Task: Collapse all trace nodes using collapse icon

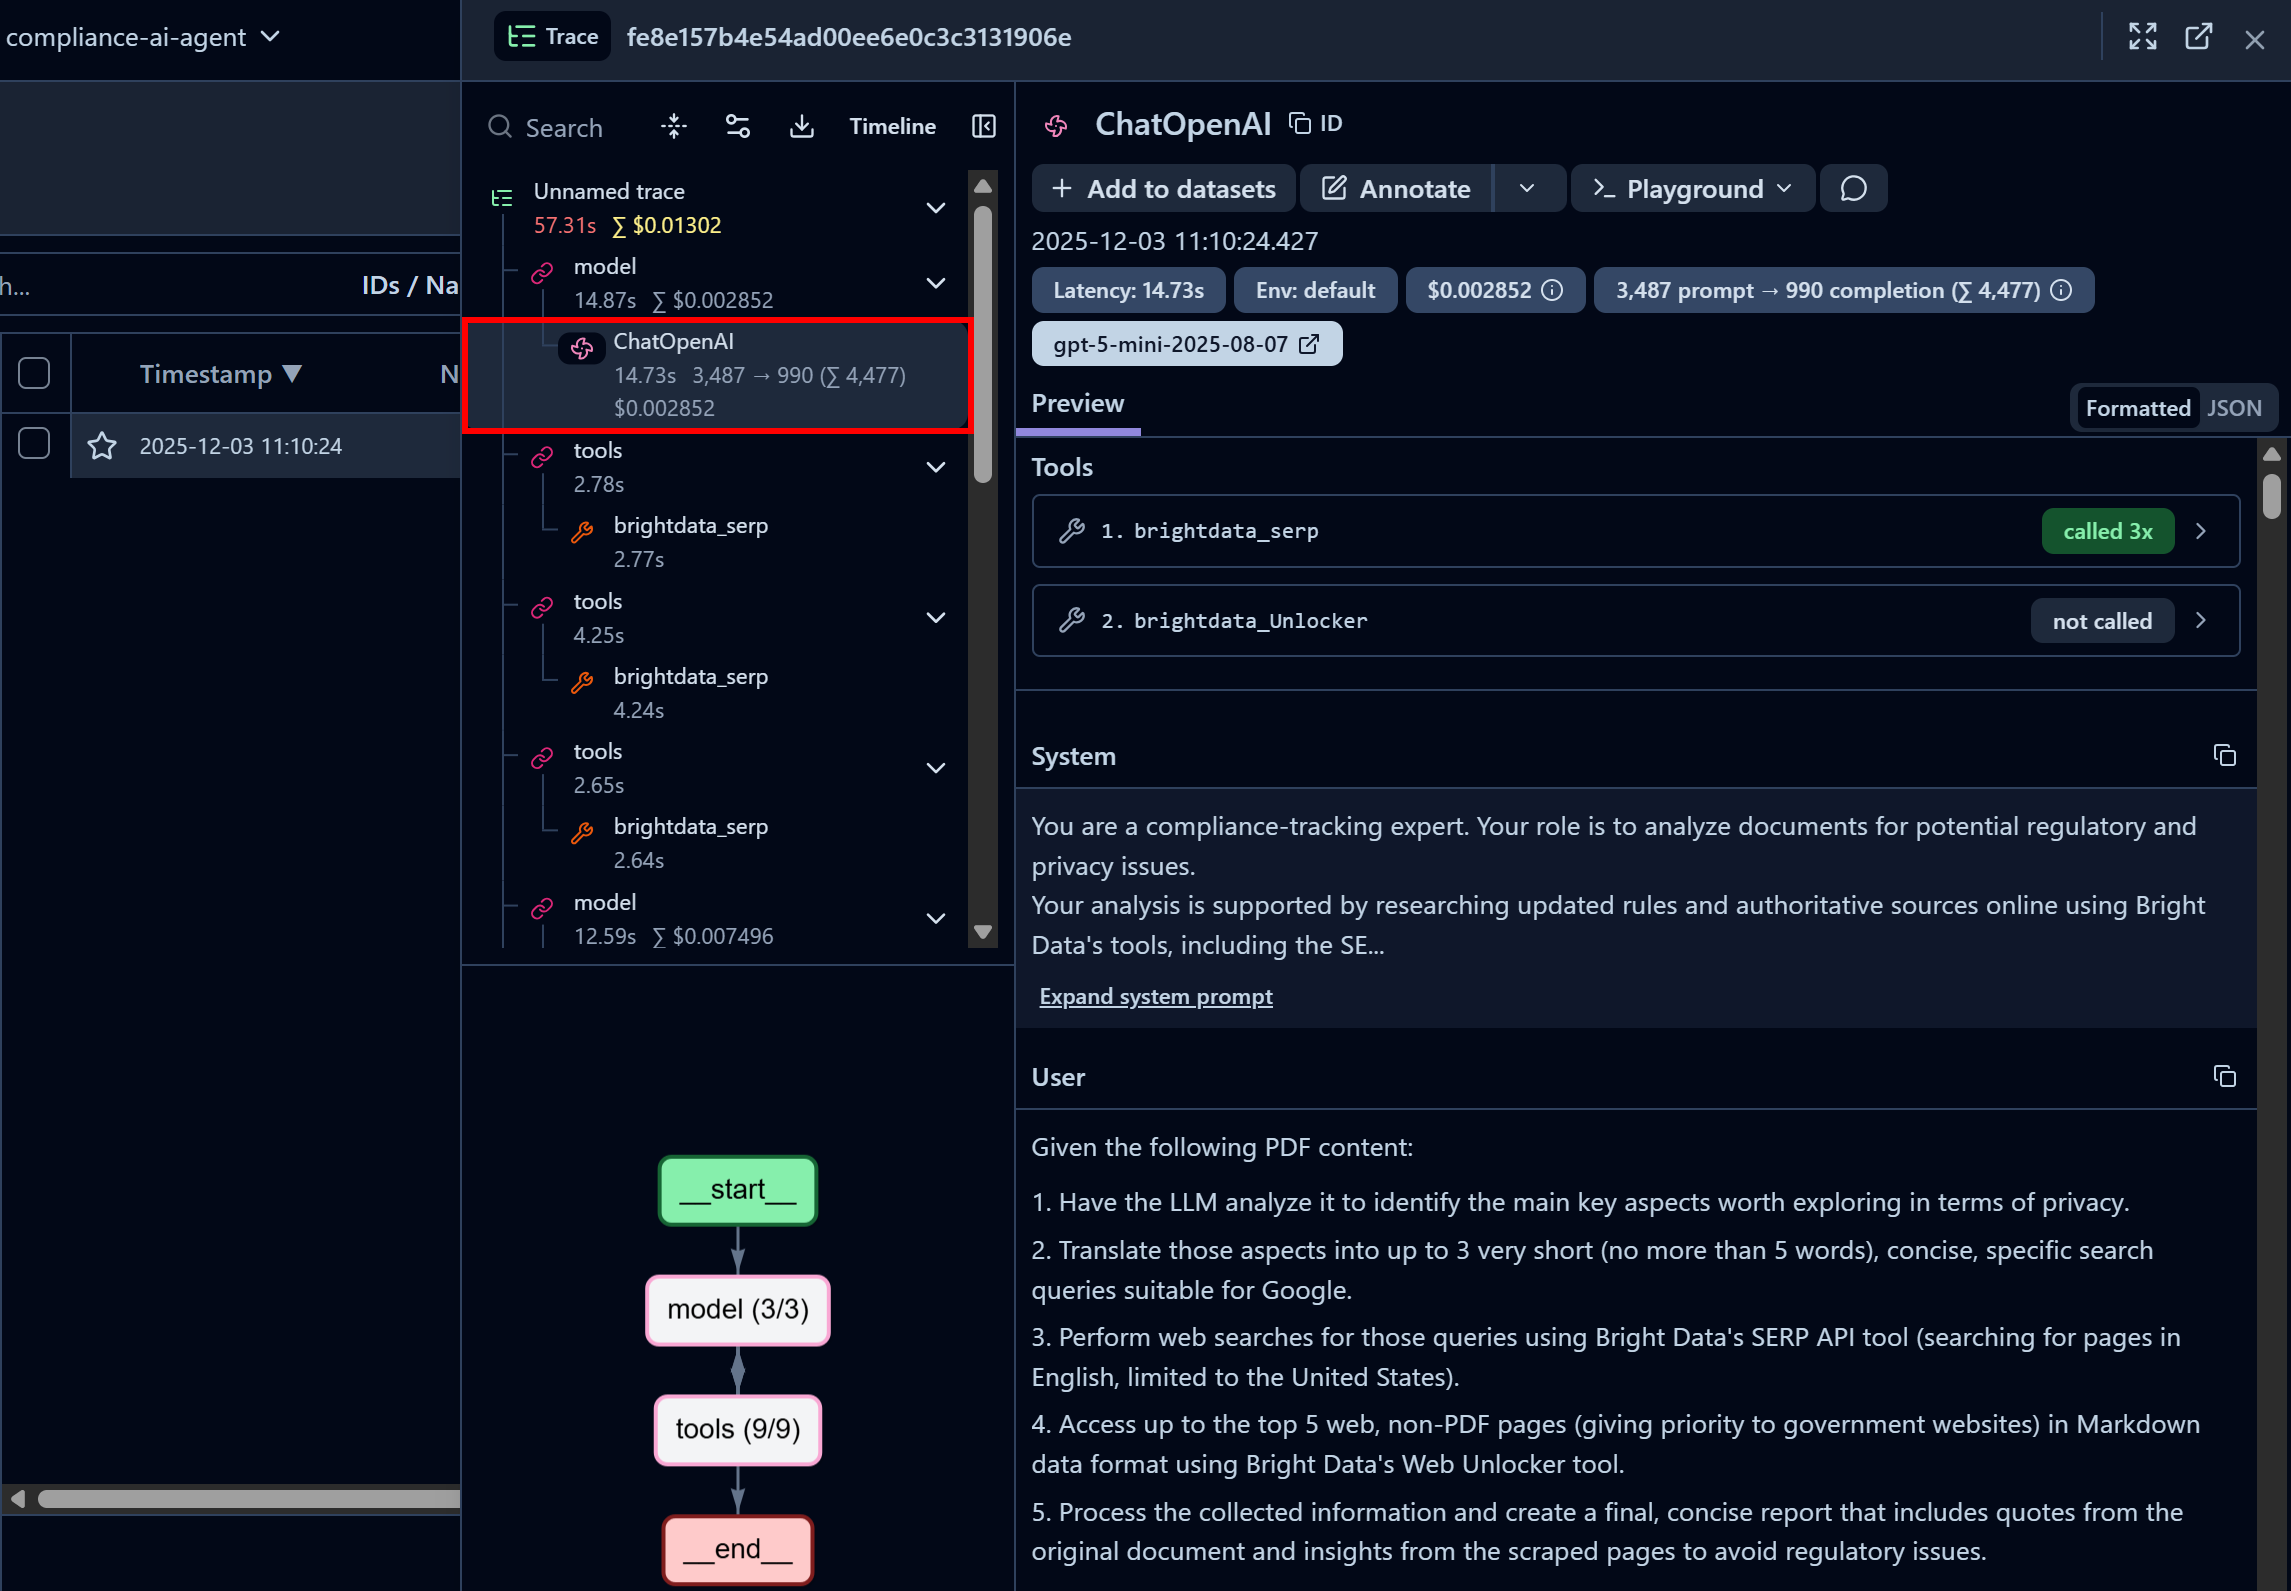Action: tap(673, 126)
